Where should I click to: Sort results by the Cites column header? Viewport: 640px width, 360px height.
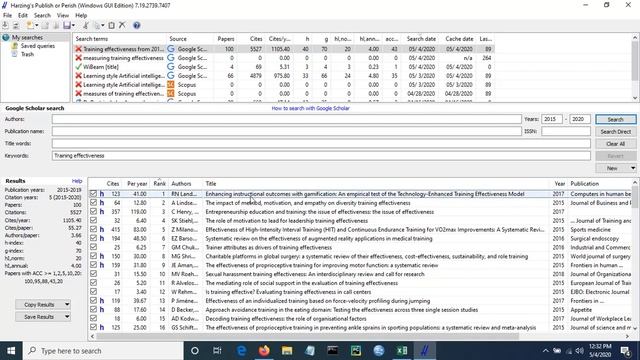[x=113, y=184]
